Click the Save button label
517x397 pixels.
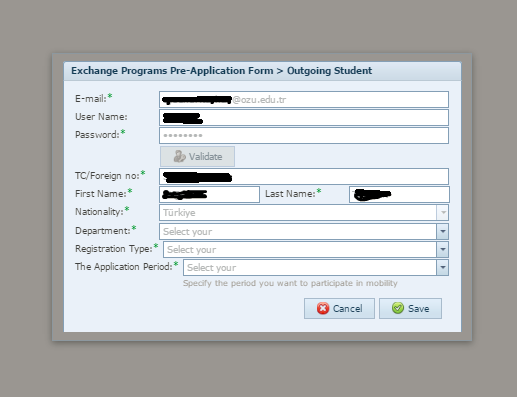click(x=419, y=309)
